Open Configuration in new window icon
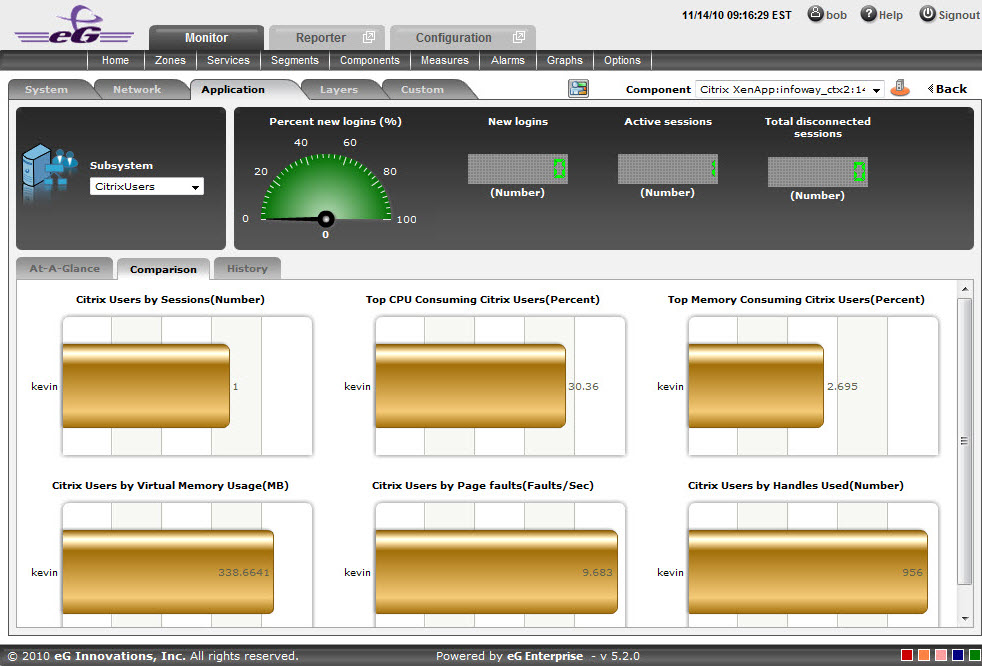The height and width of the screenshot is (666, 982). click(519, 37)
